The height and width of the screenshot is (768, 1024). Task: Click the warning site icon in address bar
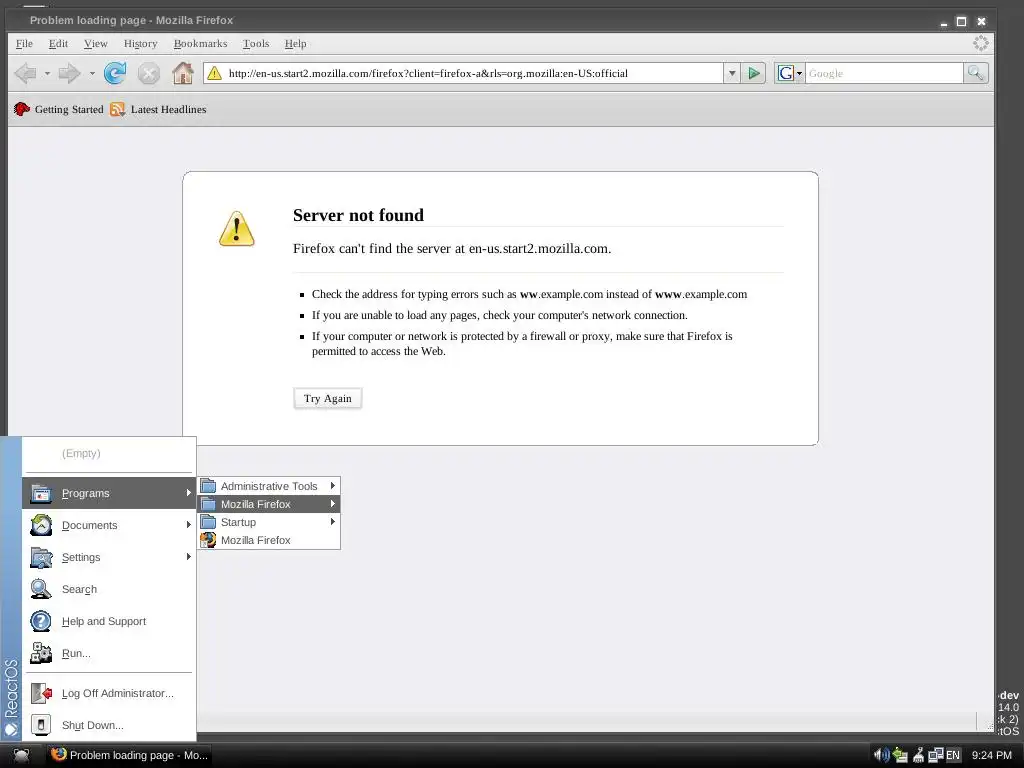214,73
